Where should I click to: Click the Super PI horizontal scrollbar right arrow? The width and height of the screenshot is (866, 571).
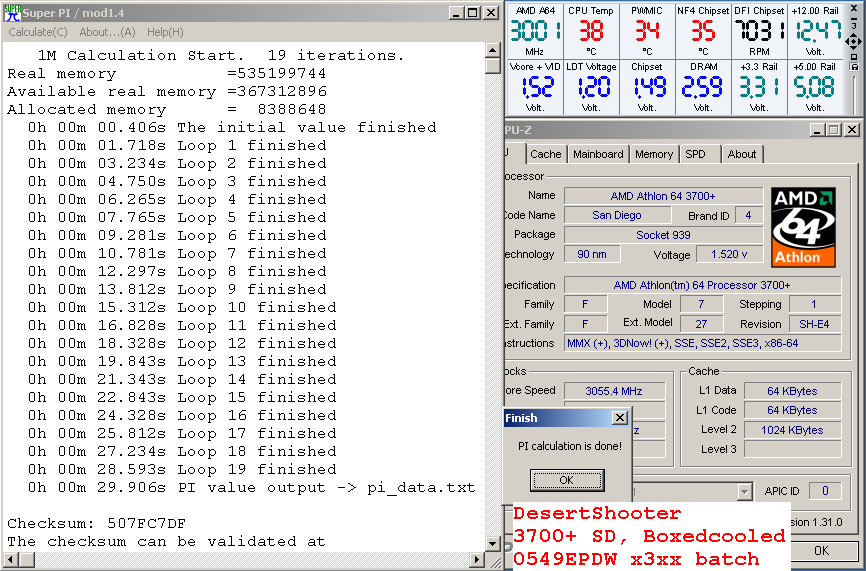pos(478,560)
